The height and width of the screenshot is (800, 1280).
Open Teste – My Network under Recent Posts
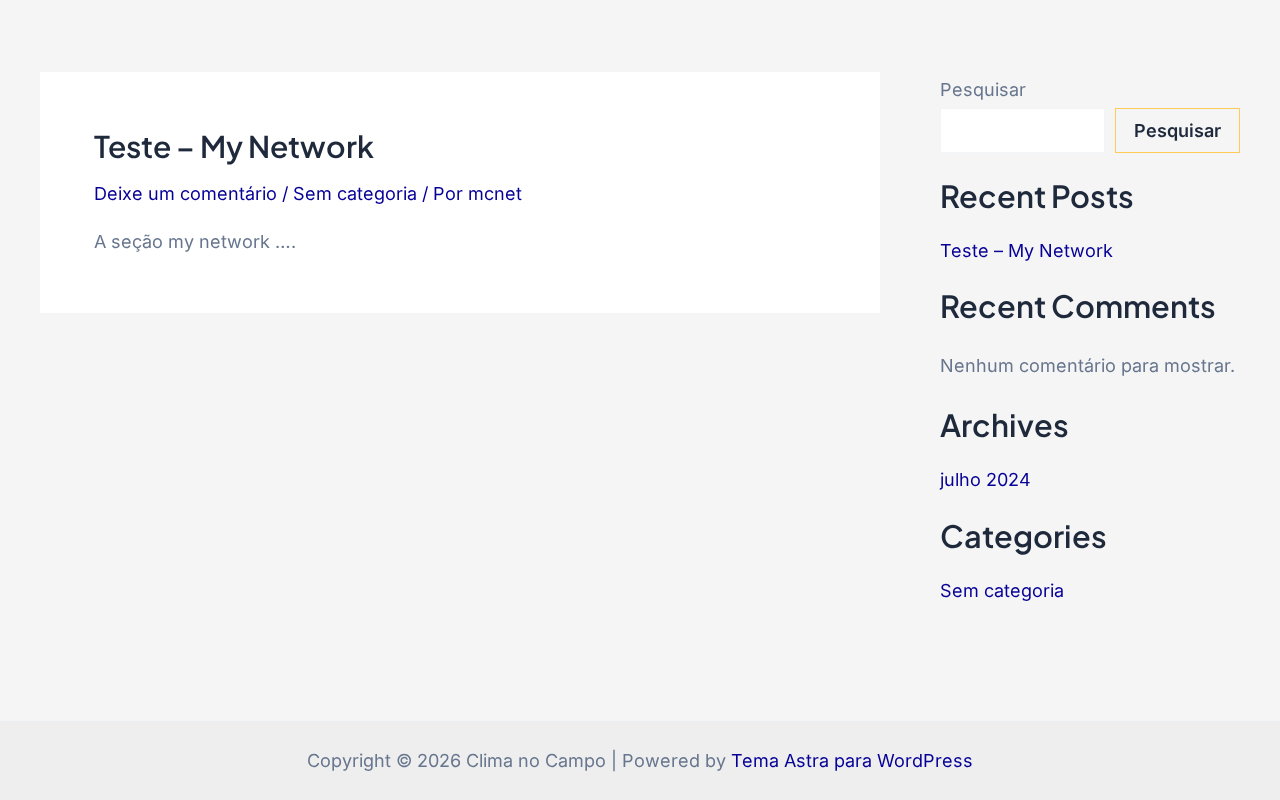[x=1026, y=251]
